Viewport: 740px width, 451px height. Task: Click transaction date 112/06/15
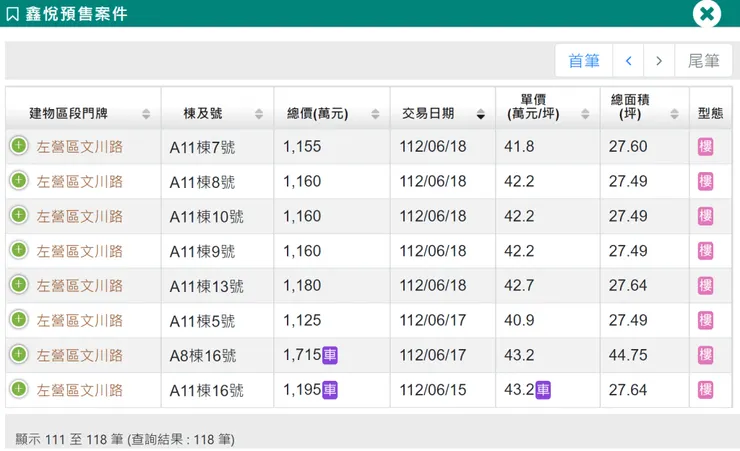tap(433, 390)
